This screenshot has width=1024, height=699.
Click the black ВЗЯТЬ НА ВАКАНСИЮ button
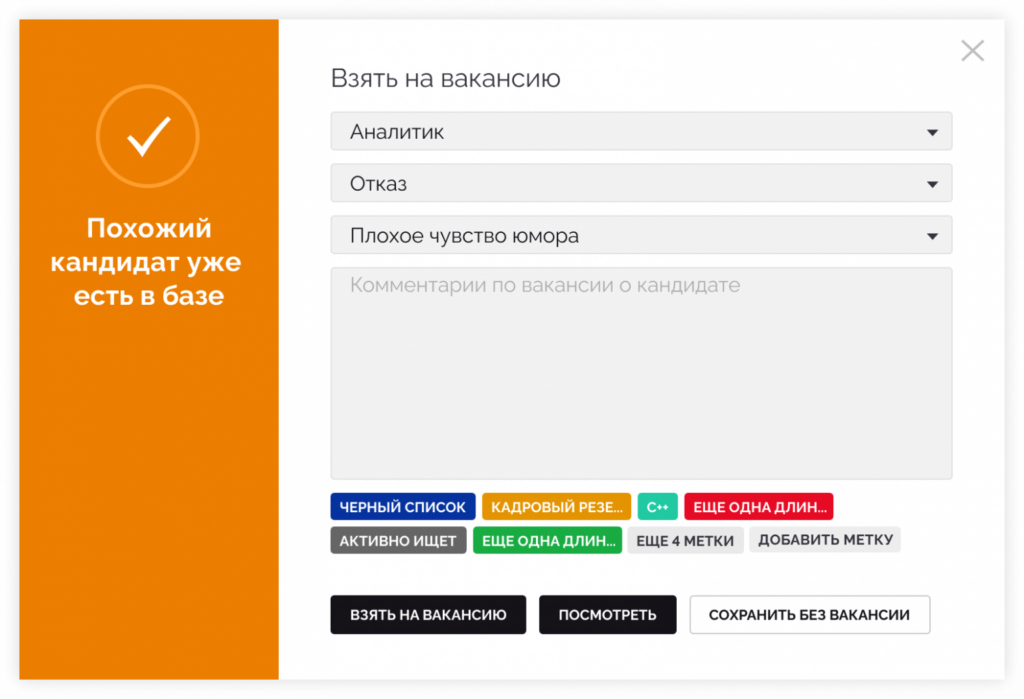coord(428,615)
